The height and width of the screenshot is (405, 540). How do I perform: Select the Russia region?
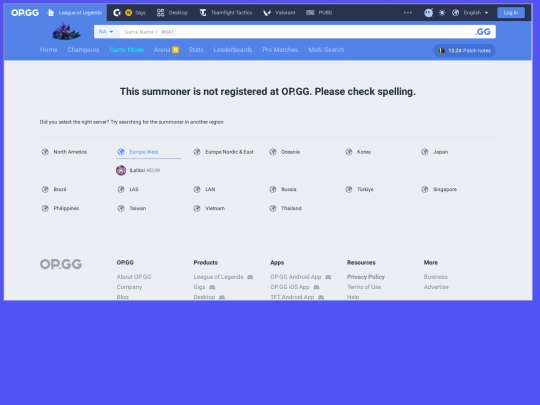[283, 189]
